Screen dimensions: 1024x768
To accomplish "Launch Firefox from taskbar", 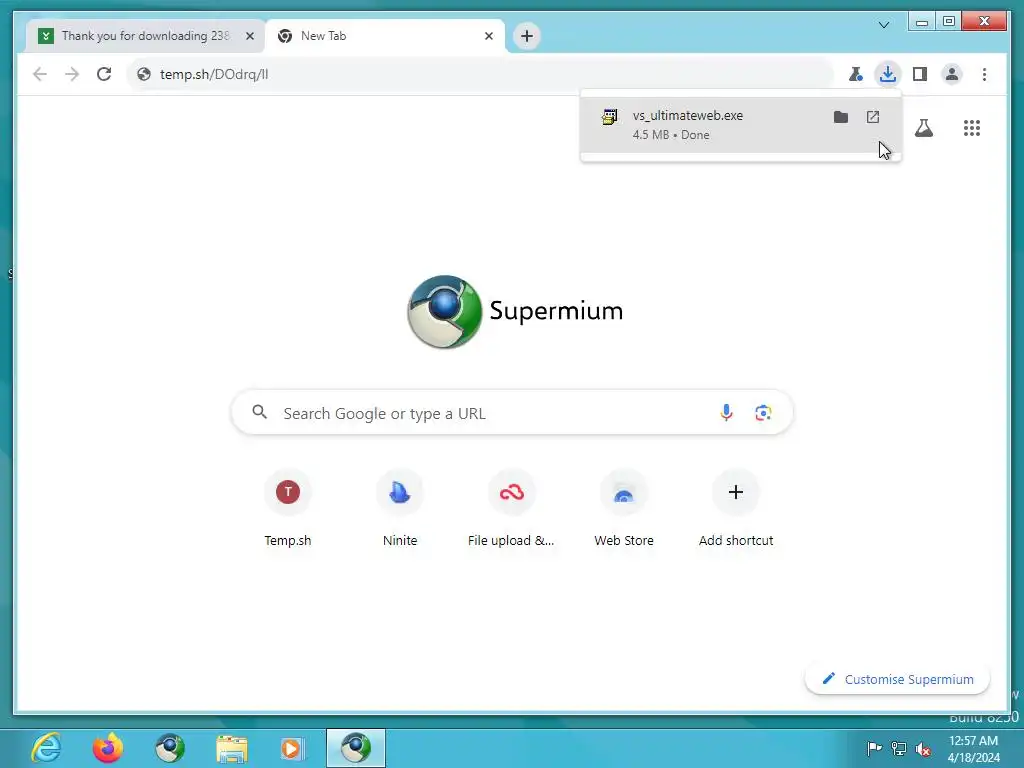I will [x=108, y=747].
